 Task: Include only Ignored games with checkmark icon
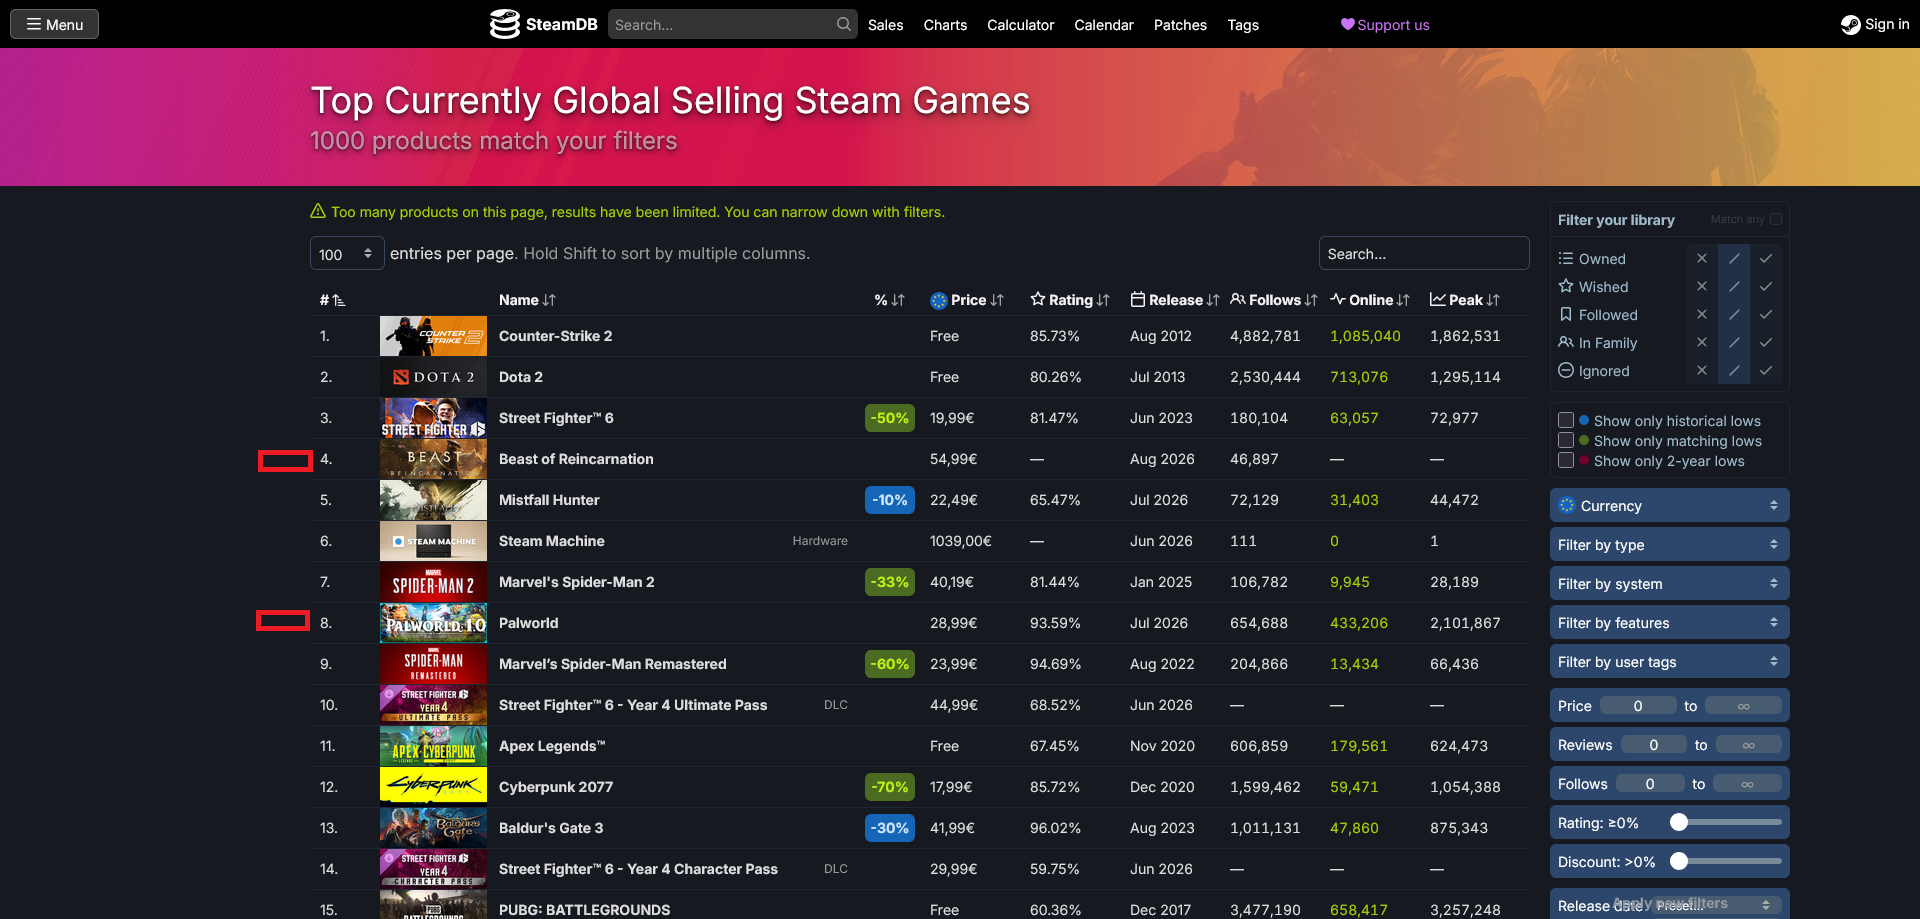[x=1766, y=370]
